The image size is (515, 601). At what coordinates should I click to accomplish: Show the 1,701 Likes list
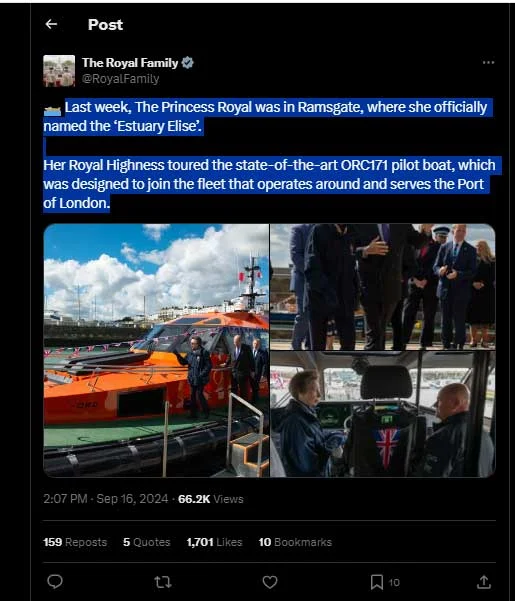coord(215,542)
